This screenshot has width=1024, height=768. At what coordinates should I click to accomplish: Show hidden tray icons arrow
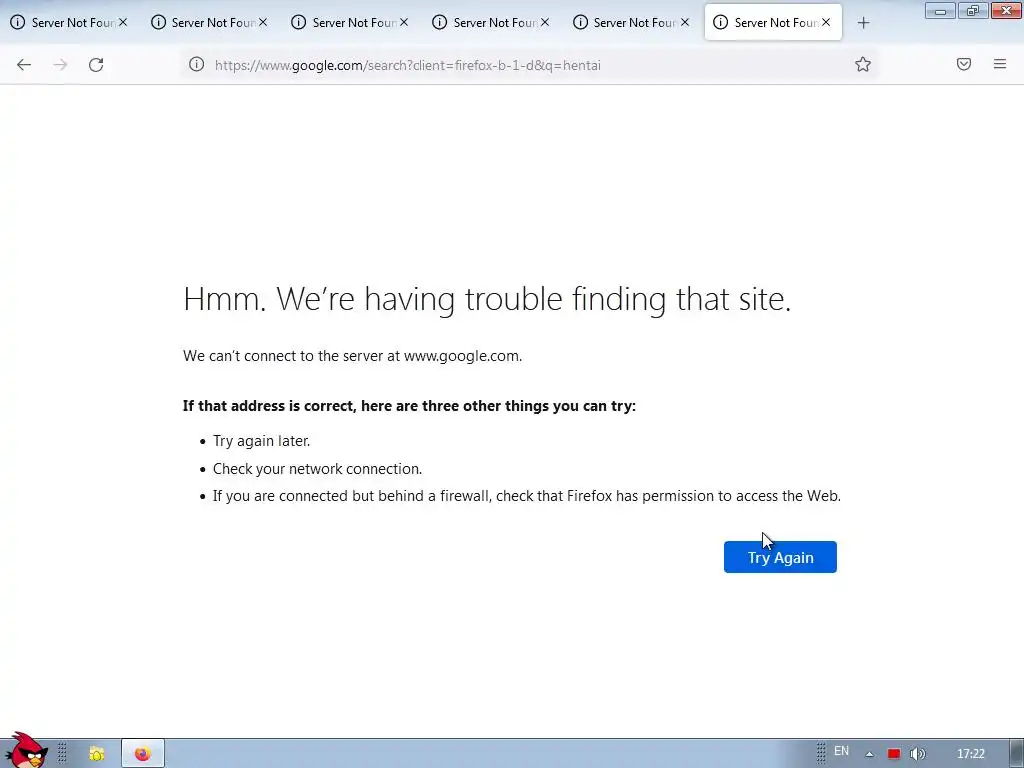point(869,754)
